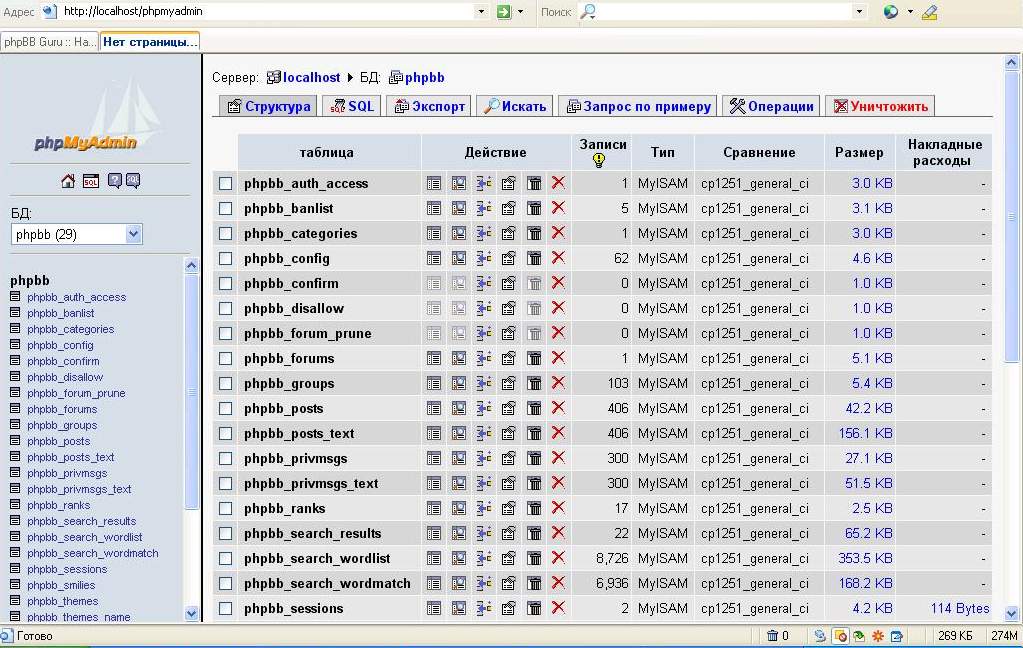Tick the checkbox for phpbb_privmsgs_text
Screen dimensions: 1023x648
tap(226, 484)
